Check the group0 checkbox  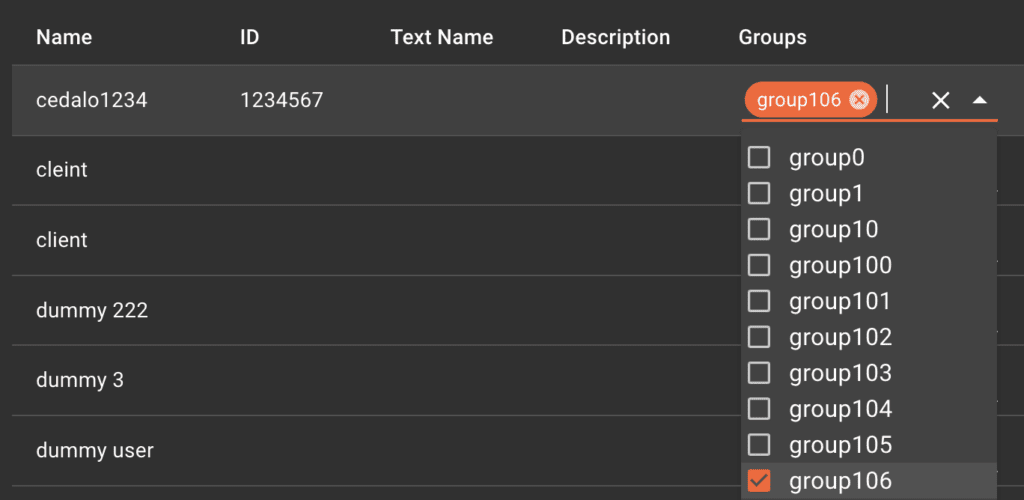coord(760,158)
